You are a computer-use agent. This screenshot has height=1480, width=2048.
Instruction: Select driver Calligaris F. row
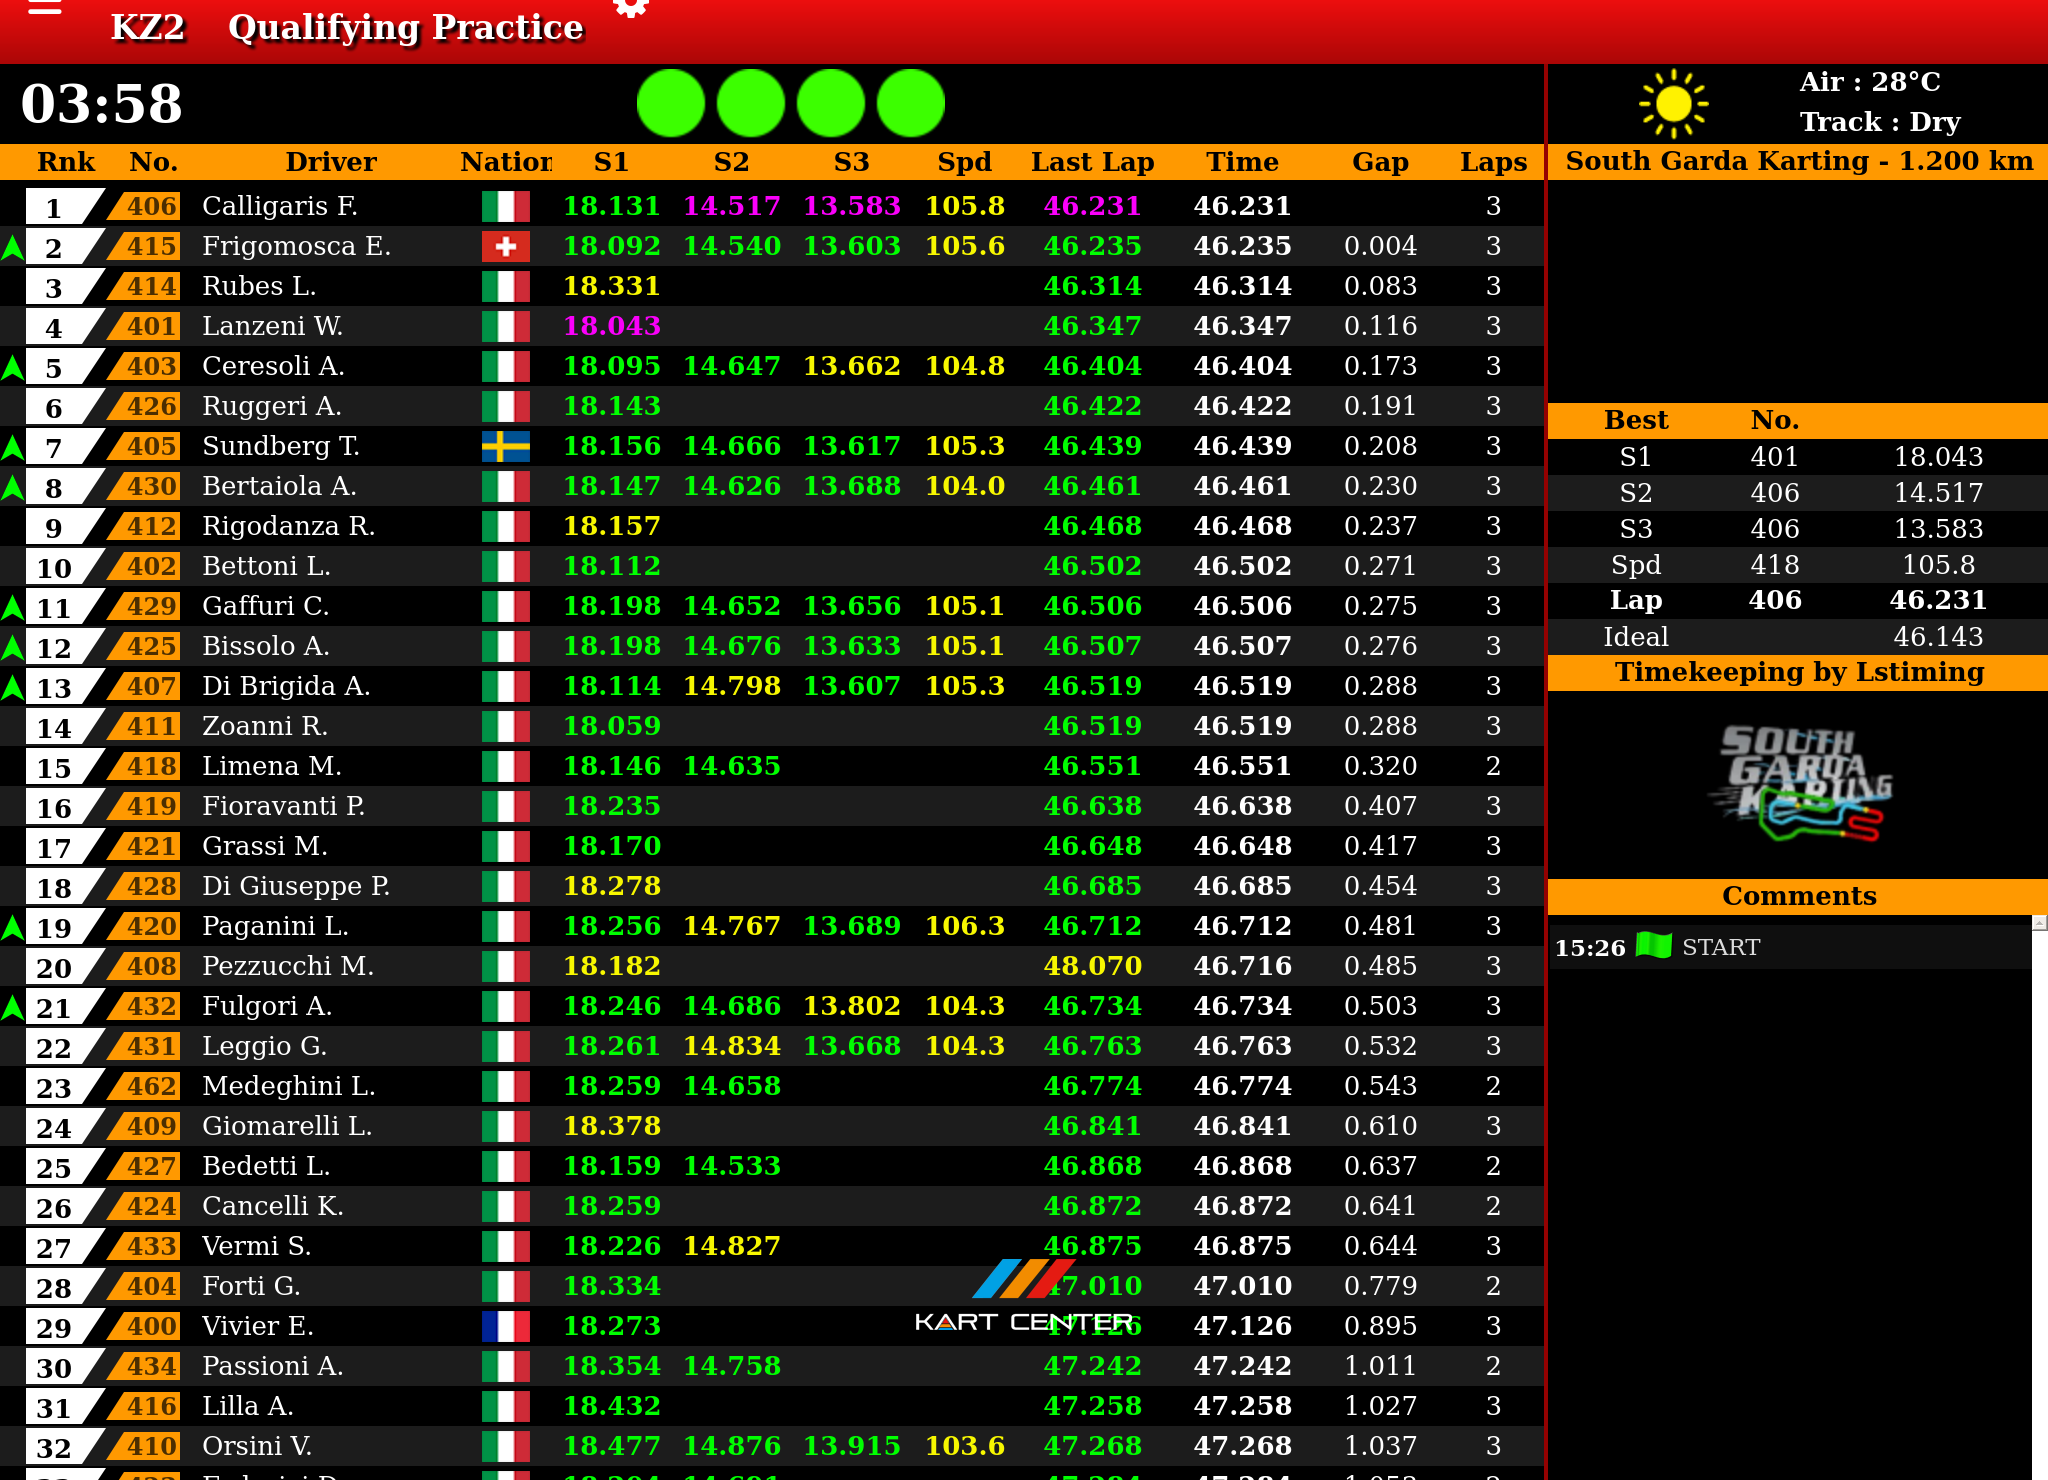280,206
